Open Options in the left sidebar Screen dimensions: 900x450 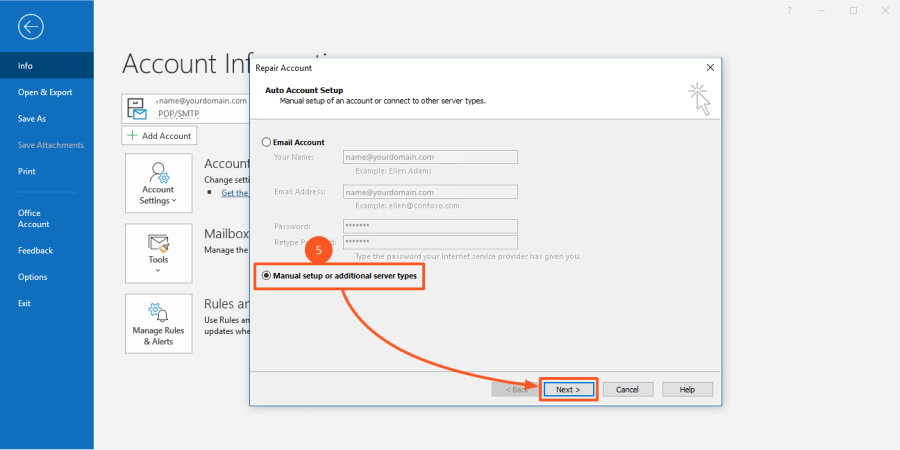click(32, 277)
